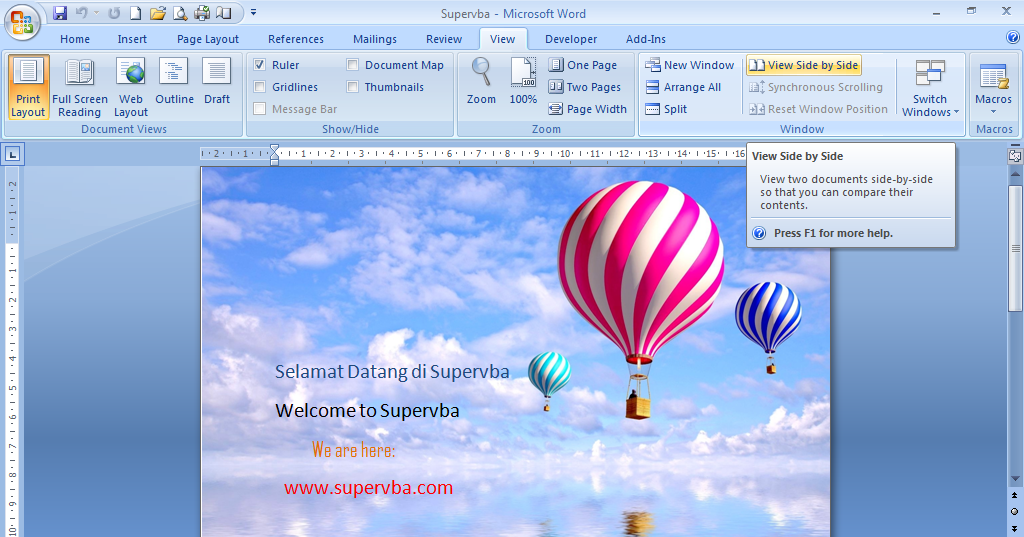1024x537 pixels.
Task: Open the Insert tab
Action: [x=132, y=39]
